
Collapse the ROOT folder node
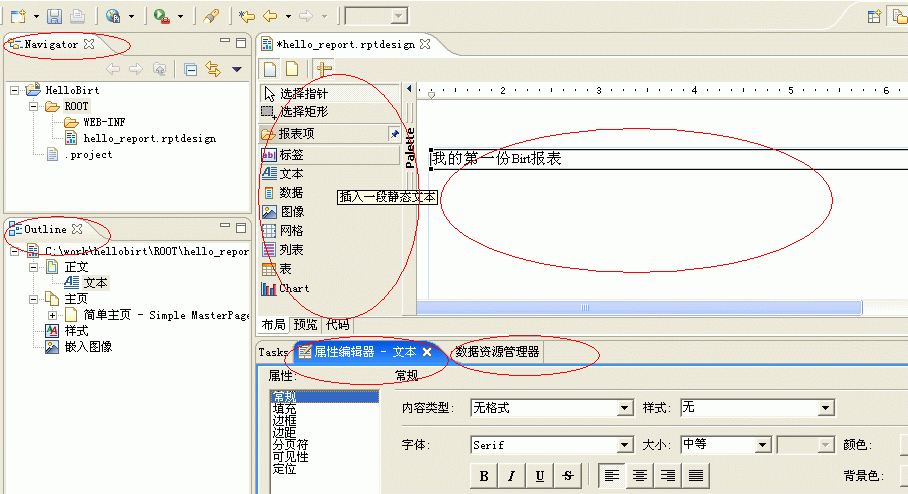click(x=34, y=107)
